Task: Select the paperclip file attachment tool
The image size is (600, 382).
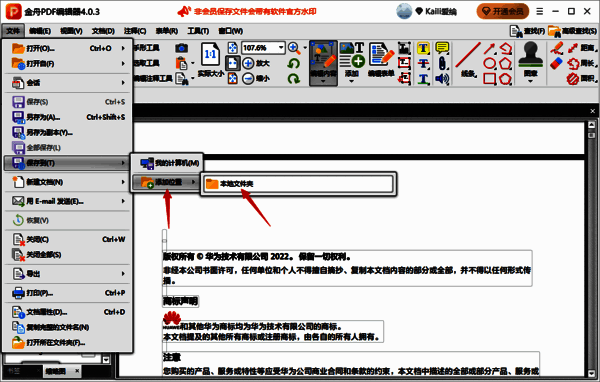Action: (442, 63)
